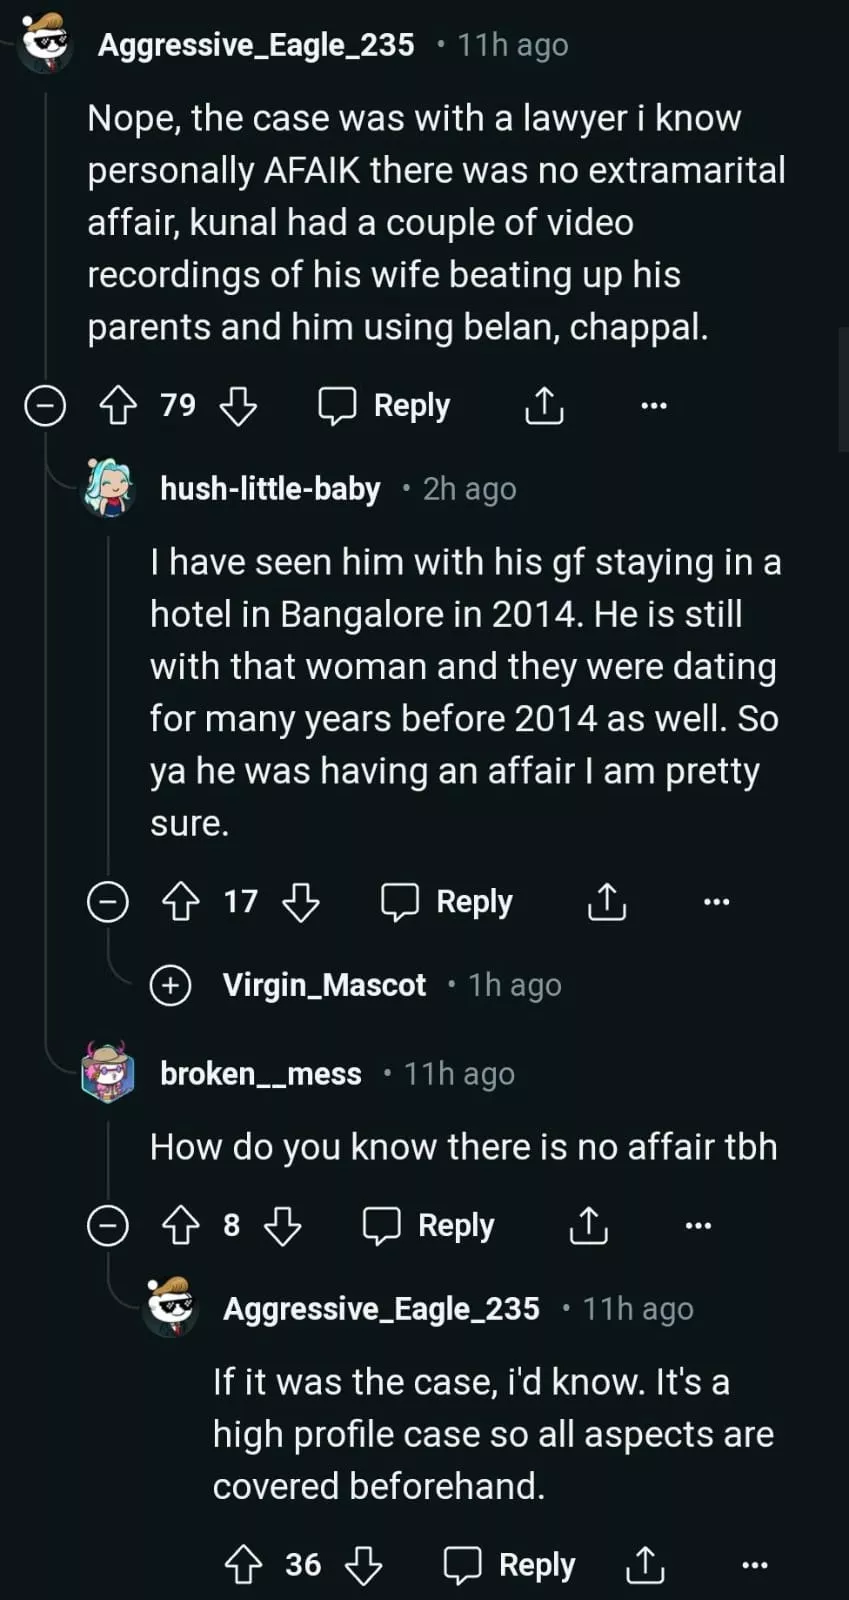Expand Virgin_Mascot's collapsed comment

click(x=170, y=985)
